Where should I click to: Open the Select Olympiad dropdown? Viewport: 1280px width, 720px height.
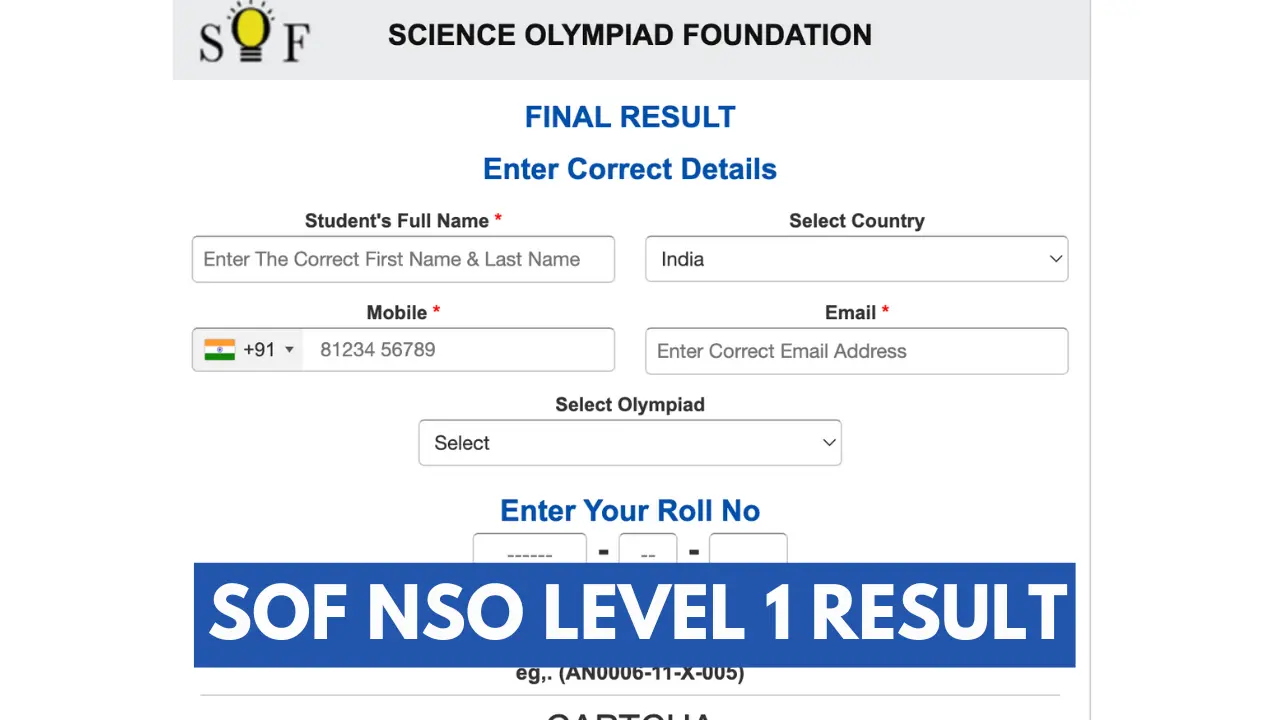coord(630,443)
